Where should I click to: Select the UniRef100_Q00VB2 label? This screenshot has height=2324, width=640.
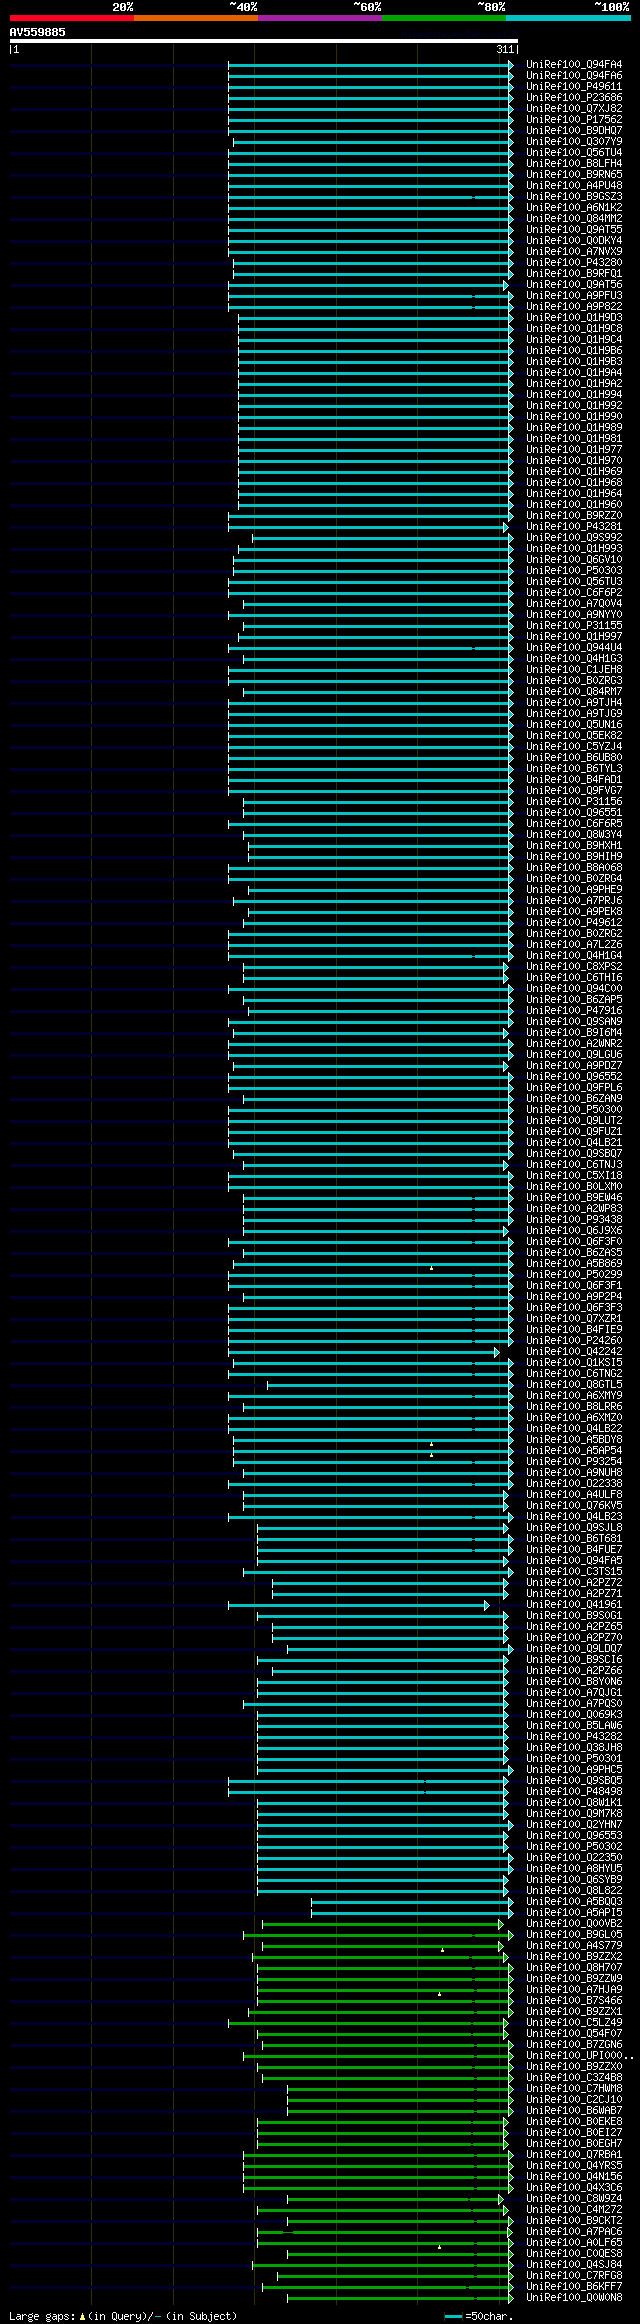tap(574, 1924)
